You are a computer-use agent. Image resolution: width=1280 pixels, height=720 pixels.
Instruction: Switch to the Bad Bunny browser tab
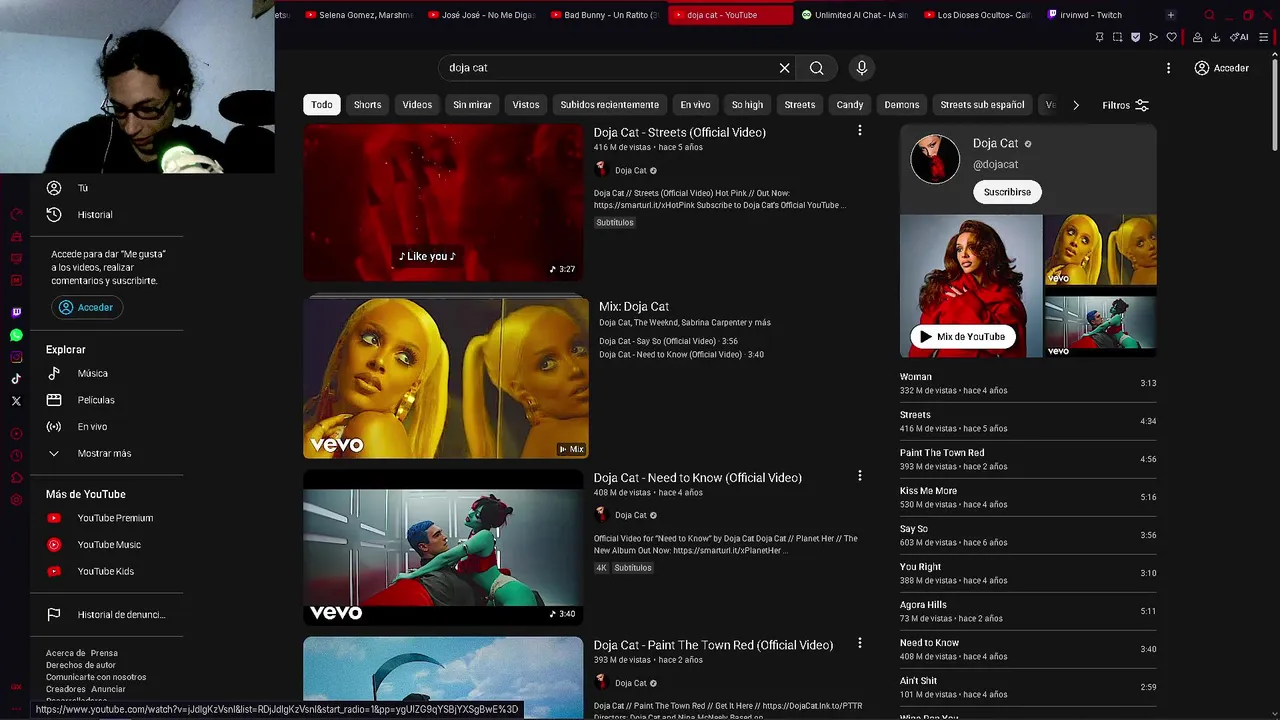[x=608, y=15]
